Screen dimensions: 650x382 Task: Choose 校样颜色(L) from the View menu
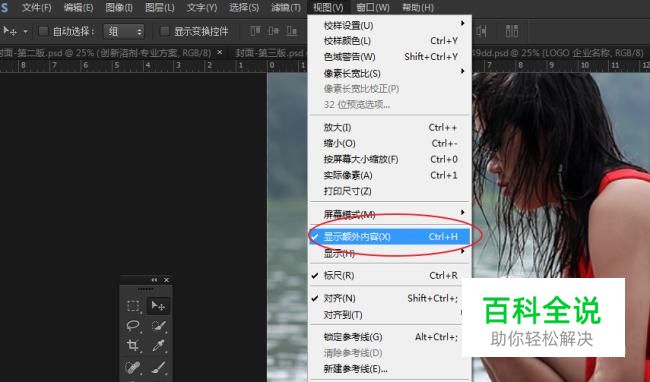pos(390,41)
